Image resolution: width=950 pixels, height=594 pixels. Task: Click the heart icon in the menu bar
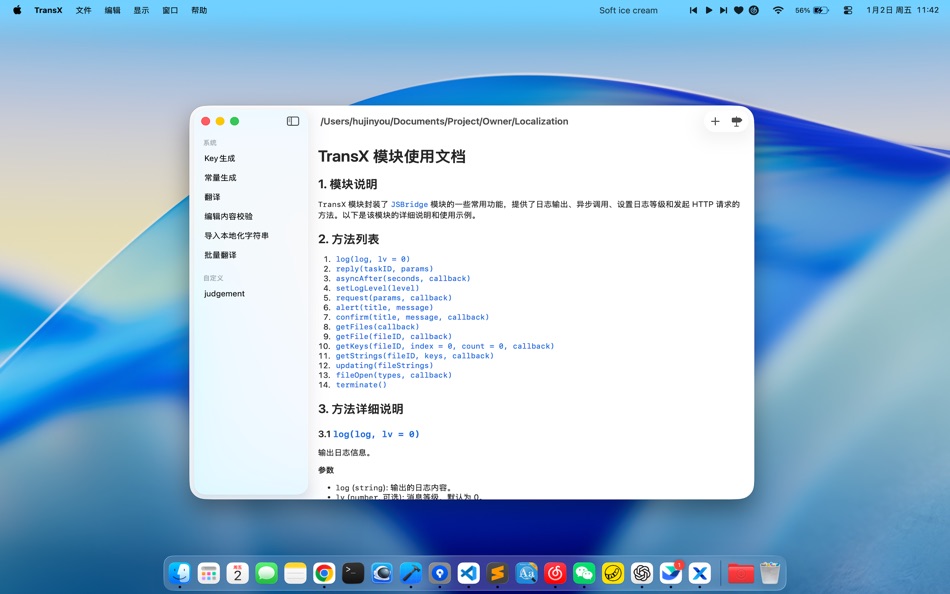(738, 10)
